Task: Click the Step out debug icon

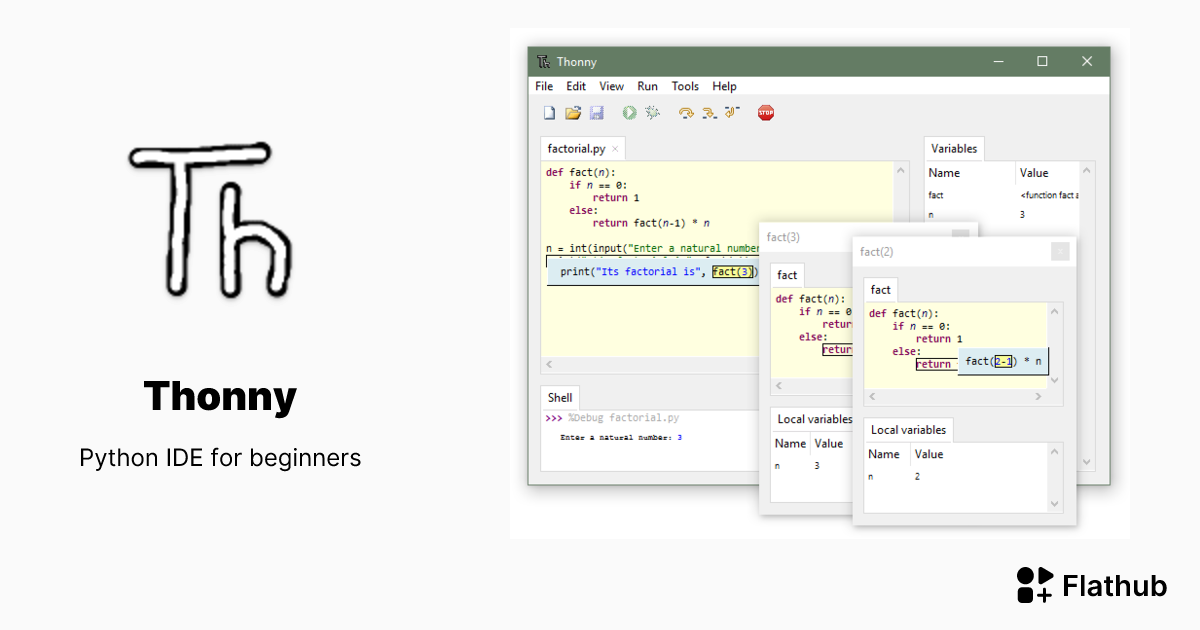Action: click(x=732, y=113)
